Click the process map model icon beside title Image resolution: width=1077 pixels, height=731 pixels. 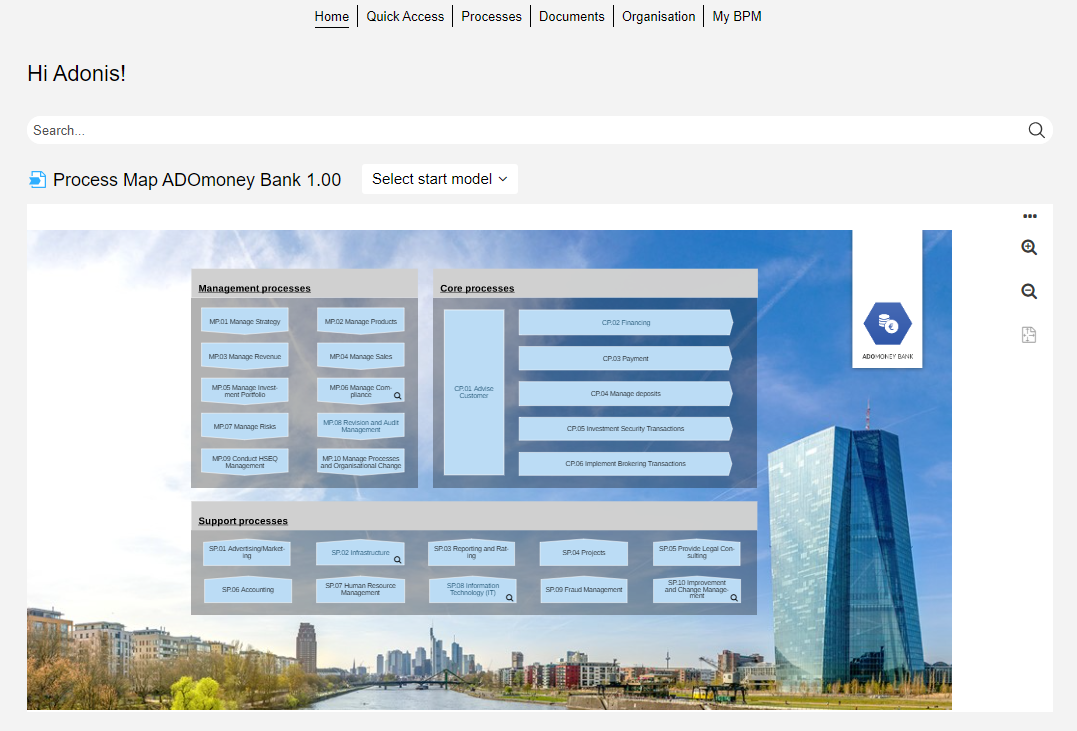38,180
